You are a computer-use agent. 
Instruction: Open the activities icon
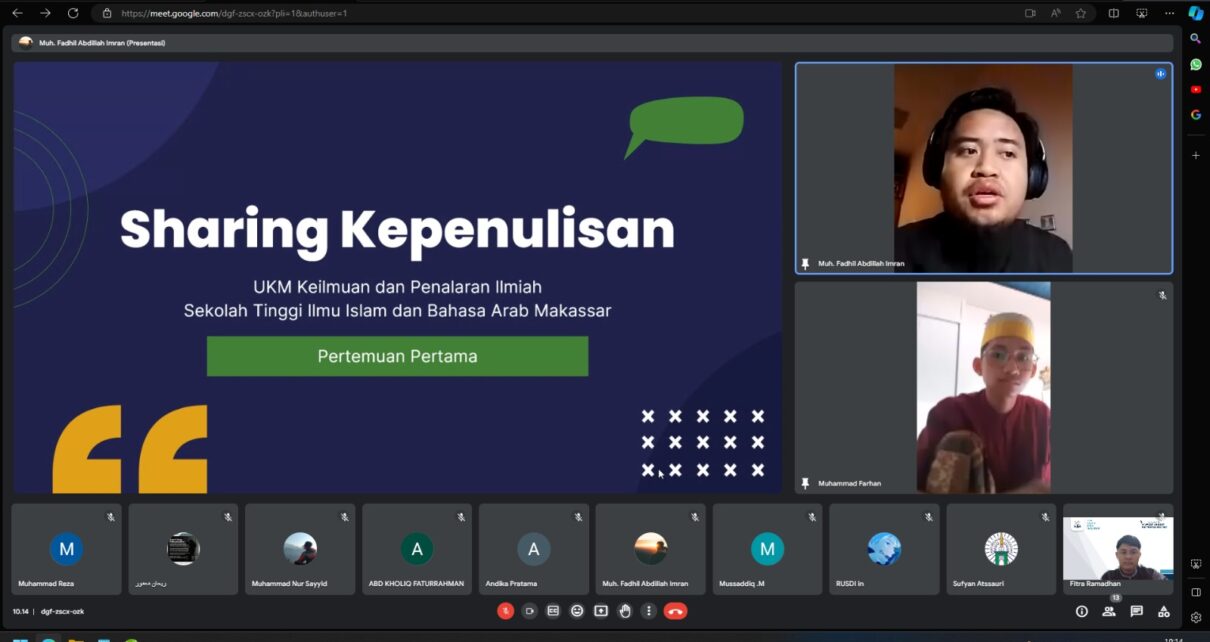coord(1164,611)
